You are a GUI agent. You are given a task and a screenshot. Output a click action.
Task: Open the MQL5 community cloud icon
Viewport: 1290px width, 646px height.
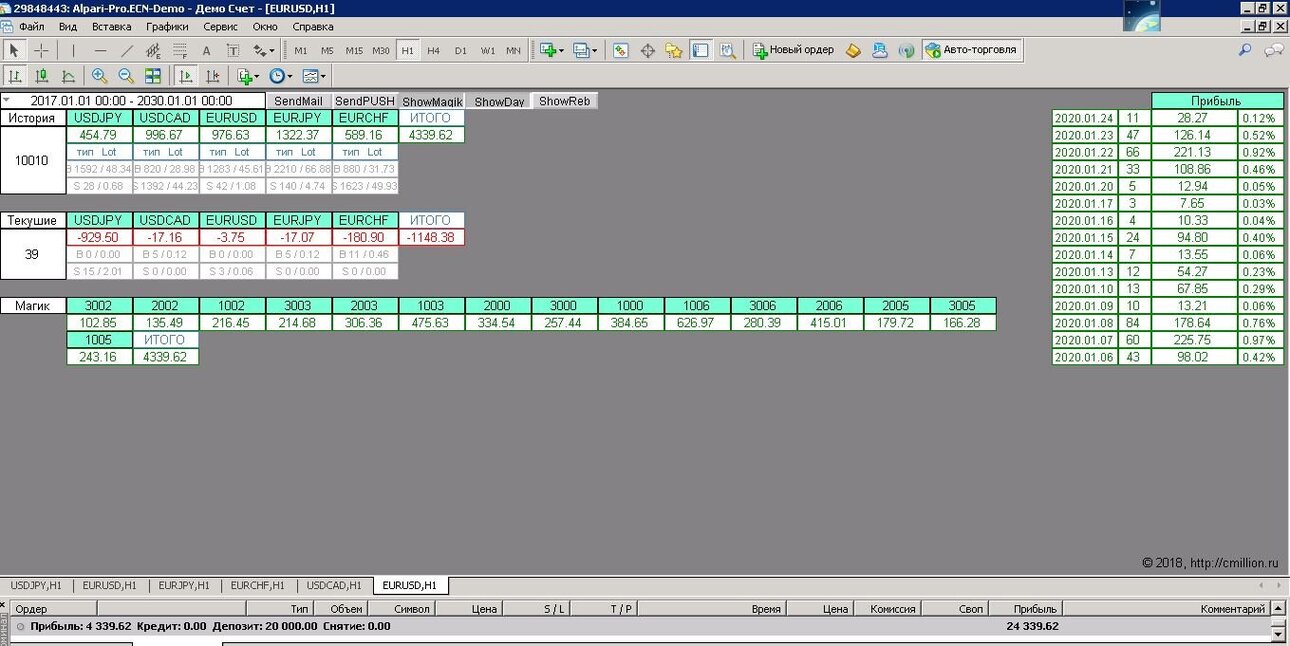click(x=880, y=50)
